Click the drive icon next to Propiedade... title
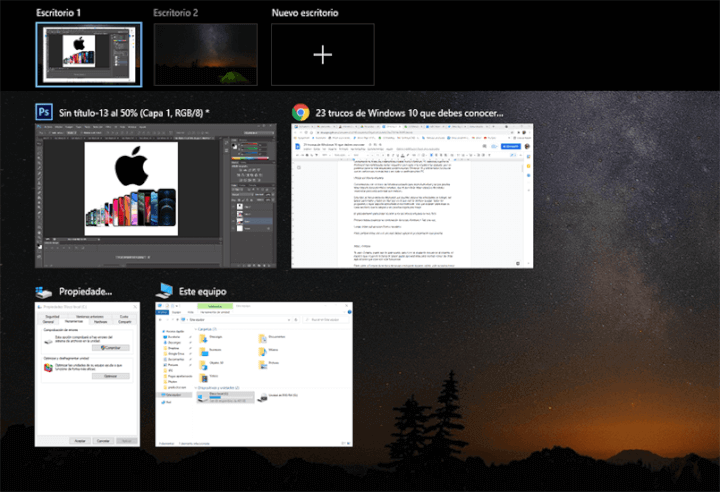This screenshot has width=720, height=492. point(44,292)
